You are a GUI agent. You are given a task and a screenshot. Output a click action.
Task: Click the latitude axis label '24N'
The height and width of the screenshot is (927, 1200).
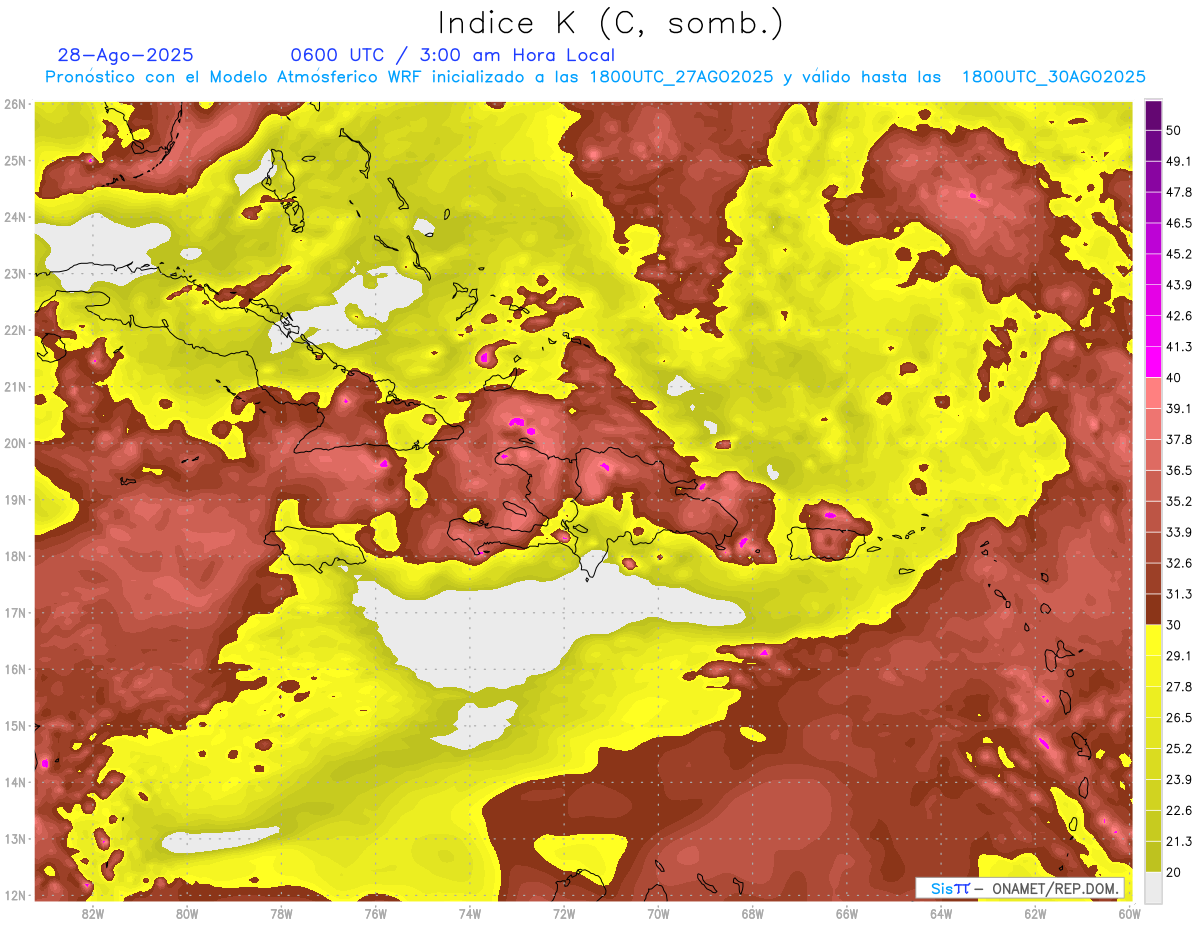pos(15,217)
